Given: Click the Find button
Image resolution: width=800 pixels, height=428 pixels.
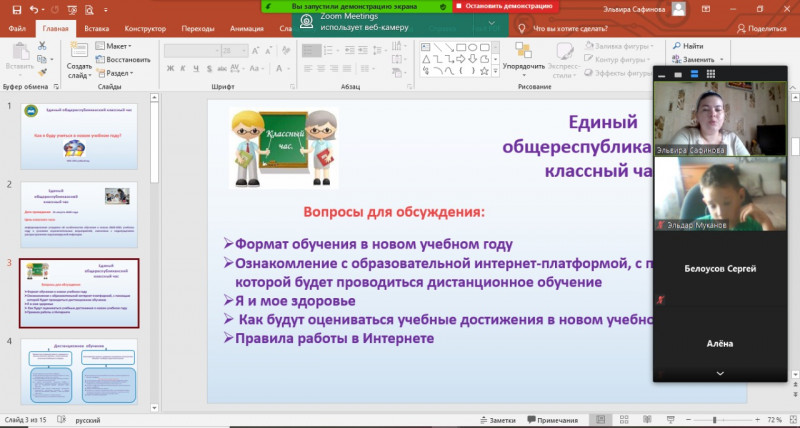Looking at the screenshot, I should click(x=688, y=46).
